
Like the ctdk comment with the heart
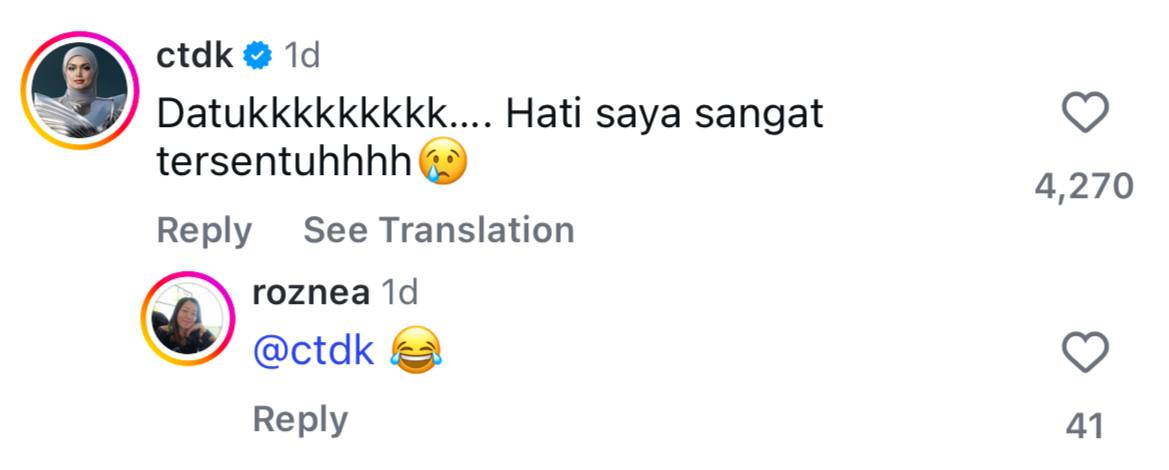pyautogui.click(x=1084, y=113)
